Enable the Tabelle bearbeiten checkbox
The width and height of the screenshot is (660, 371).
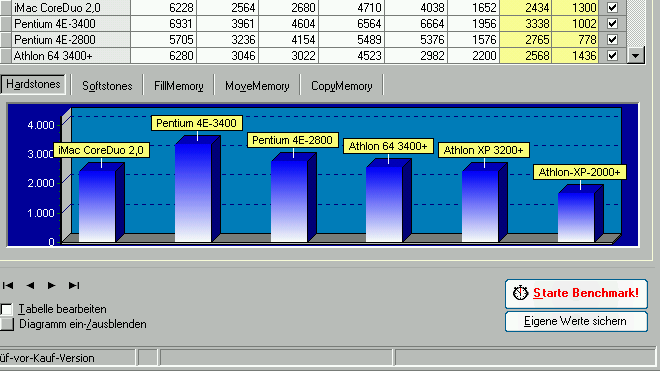(6, 309)
